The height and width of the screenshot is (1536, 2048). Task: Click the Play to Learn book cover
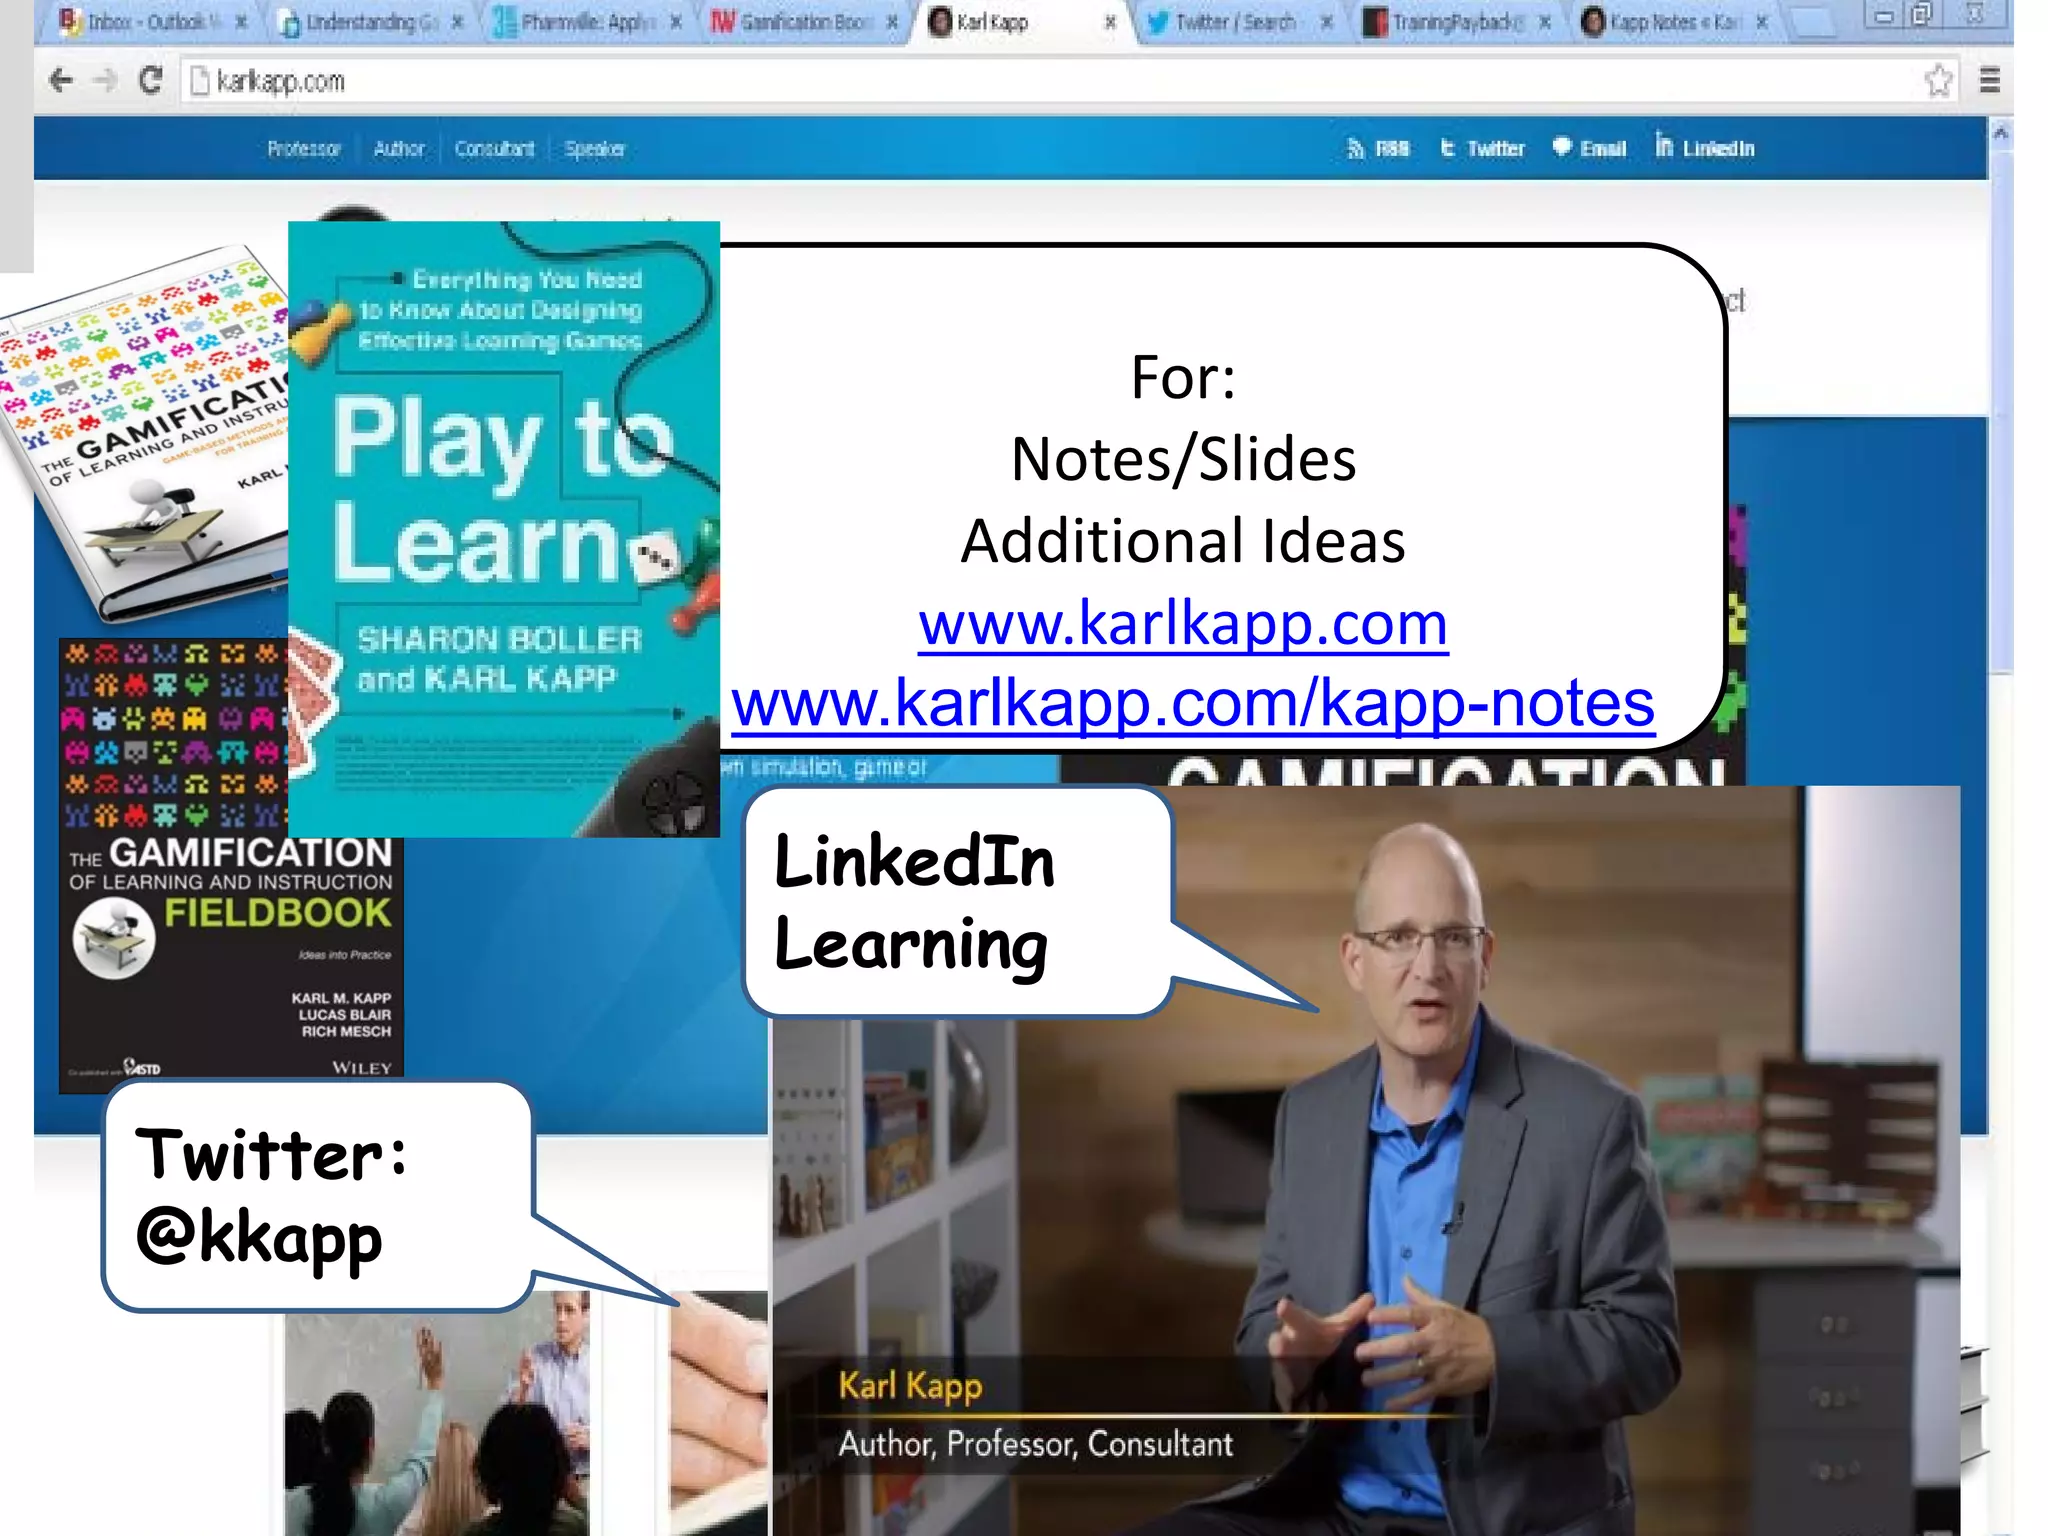(504, 529)
